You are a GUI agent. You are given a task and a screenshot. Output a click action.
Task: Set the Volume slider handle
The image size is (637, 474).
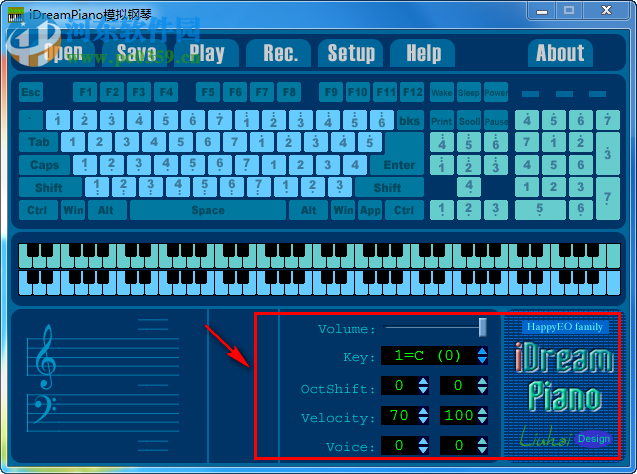pyautogui.click(x=483, y=327)
